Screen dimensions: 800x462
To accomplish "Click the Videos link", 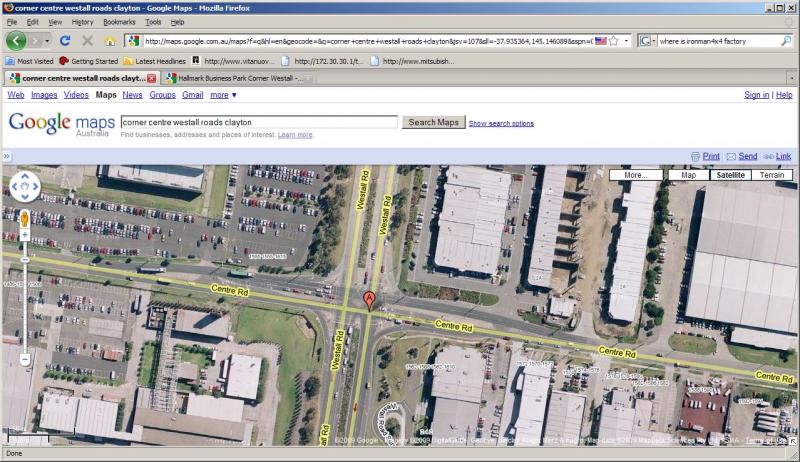I will (x=76, y=95).
